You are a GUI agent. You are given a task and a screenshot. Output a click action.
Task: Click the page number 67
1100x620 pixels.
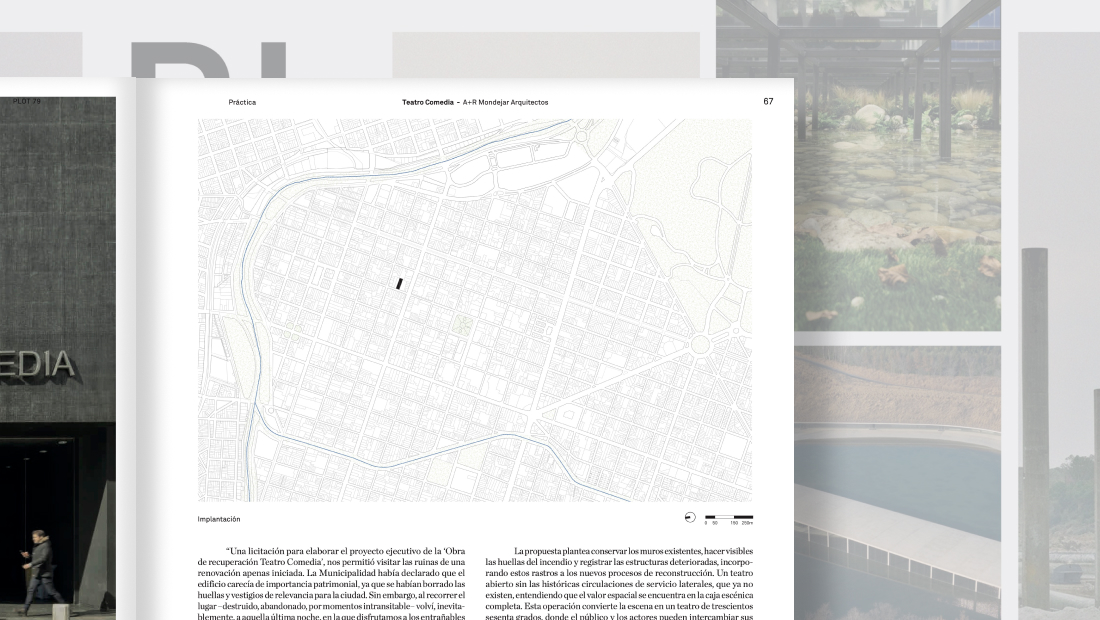pyautogui.click(x=768, y=102)
